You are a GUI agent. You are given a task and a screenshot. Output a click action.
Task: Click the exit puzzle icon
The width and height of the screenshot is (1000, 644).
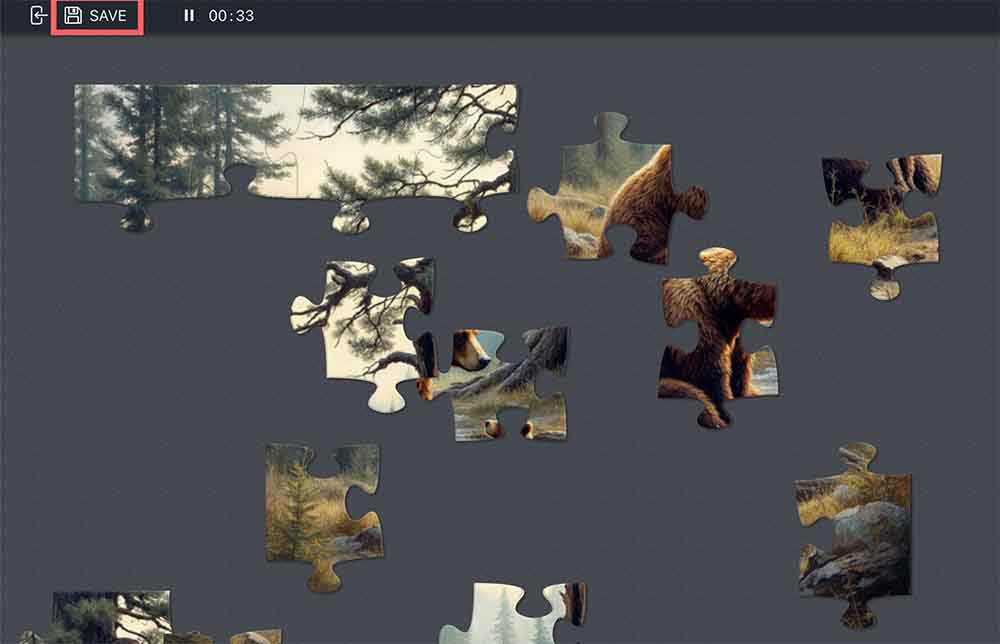pos(38,16)
